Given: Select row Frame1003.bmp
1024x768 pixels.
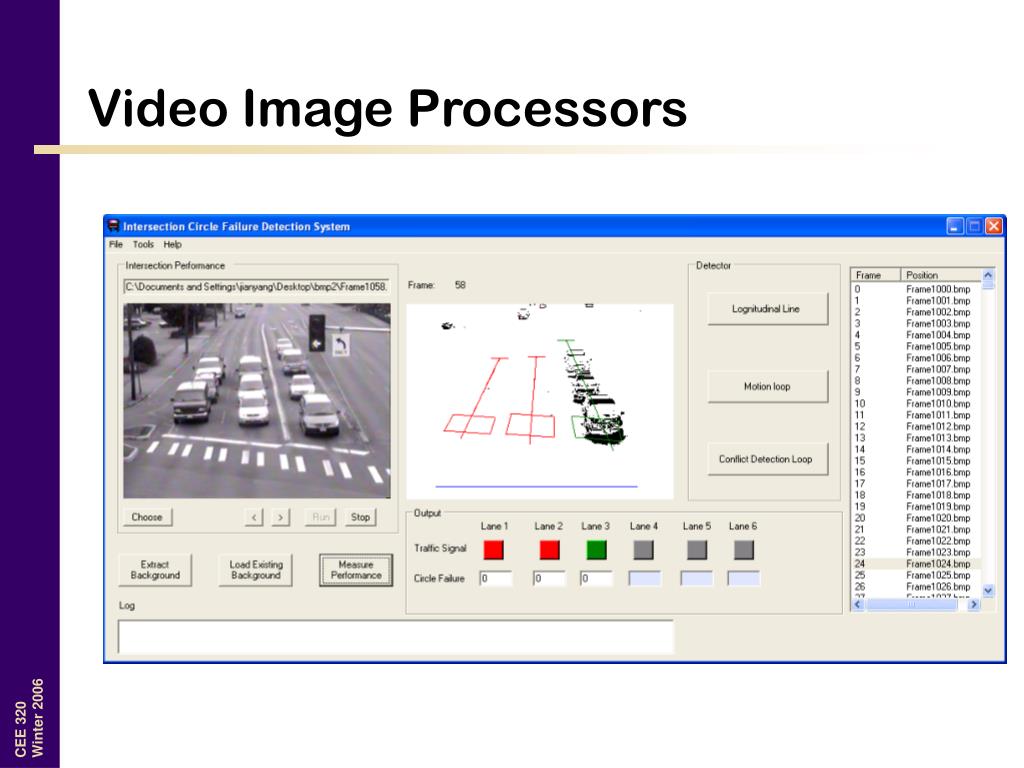Looking at the screenshot, I should tap(916, 323).
